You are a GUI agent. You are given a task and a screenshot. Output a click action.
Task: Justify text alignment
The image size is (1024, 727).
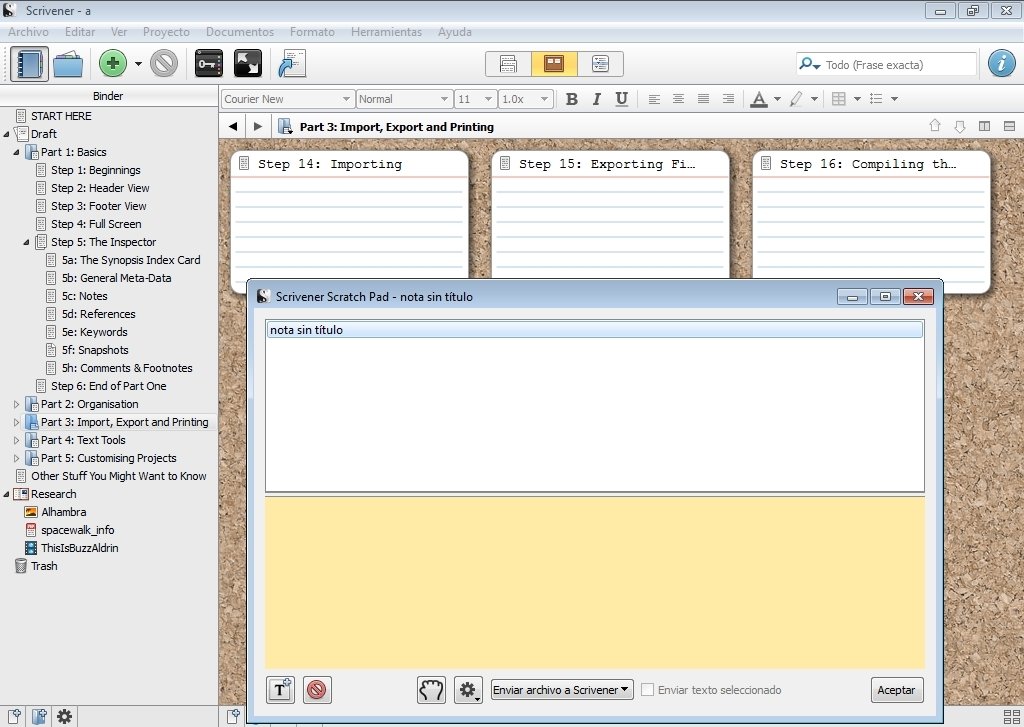703,99
